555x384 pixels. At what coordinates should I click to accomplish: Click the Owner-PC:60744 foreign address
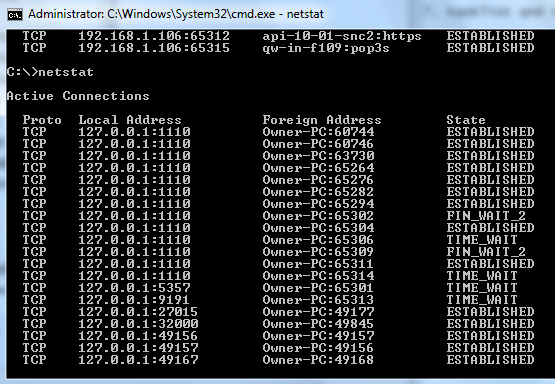point(318,132)
